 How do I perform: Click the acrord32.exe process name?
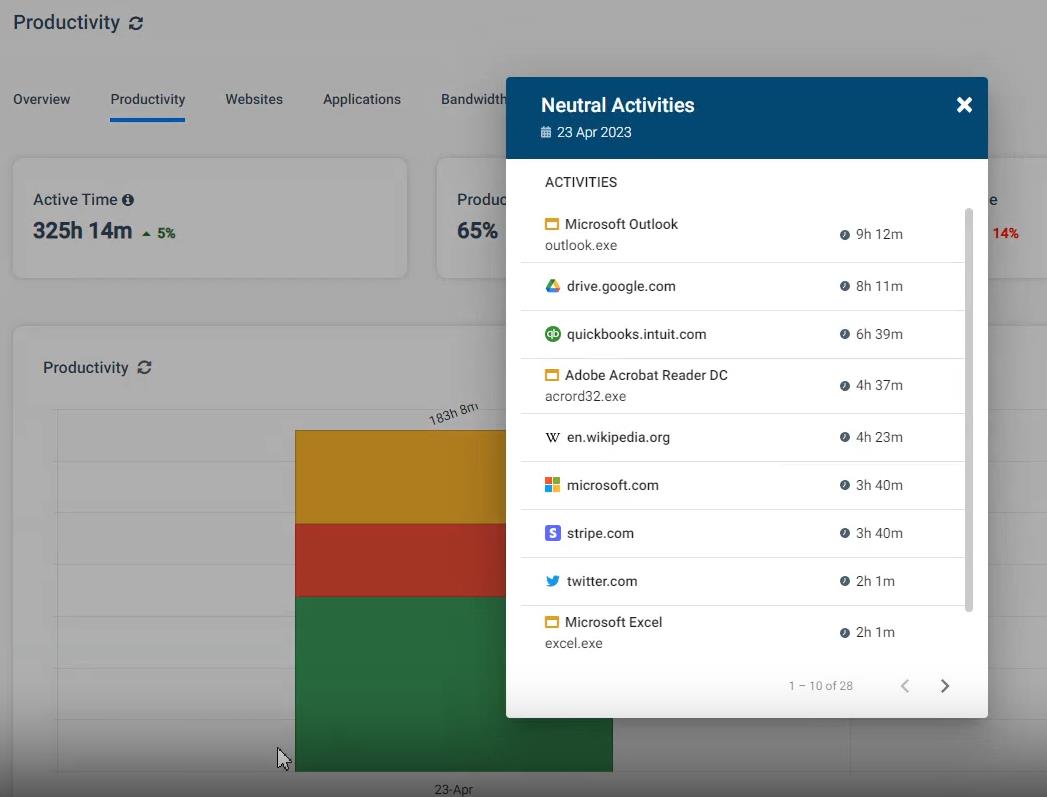tap(586, 396)
